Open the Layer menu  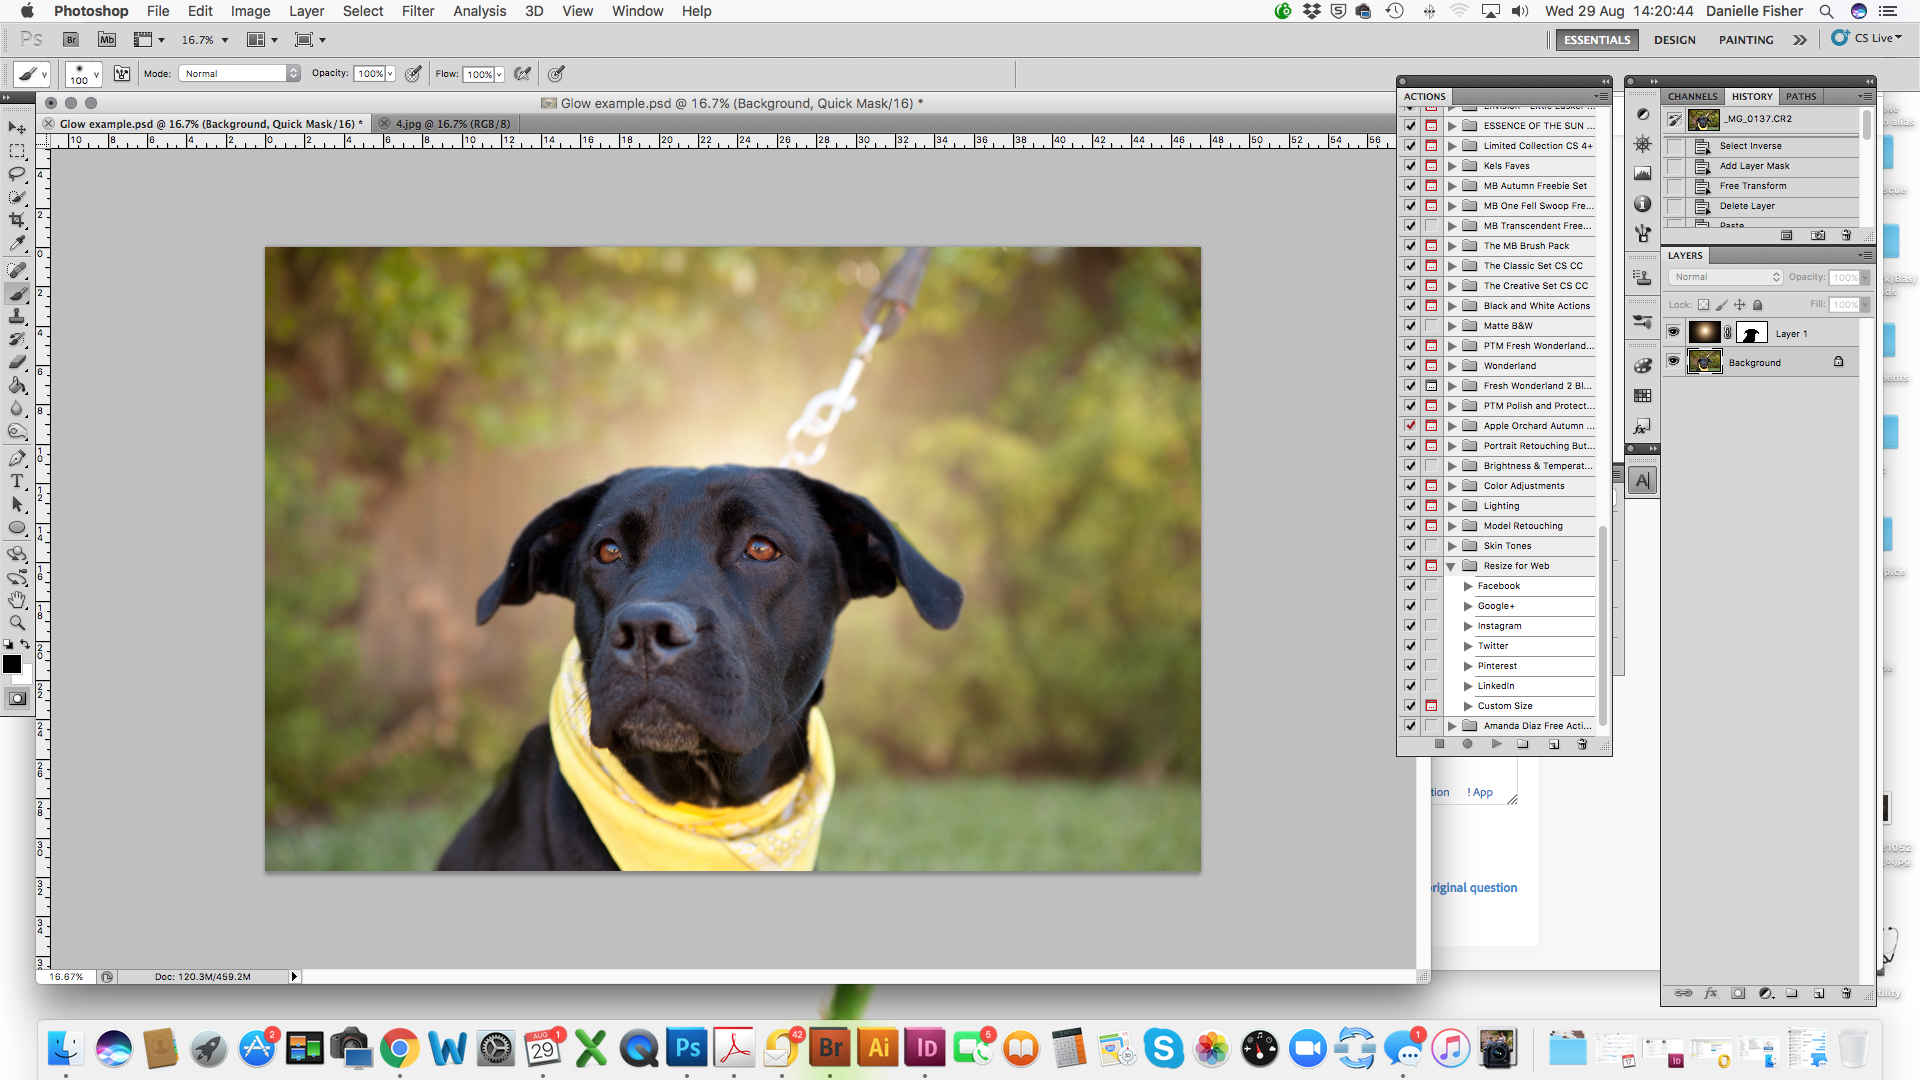tap(306, 11)
